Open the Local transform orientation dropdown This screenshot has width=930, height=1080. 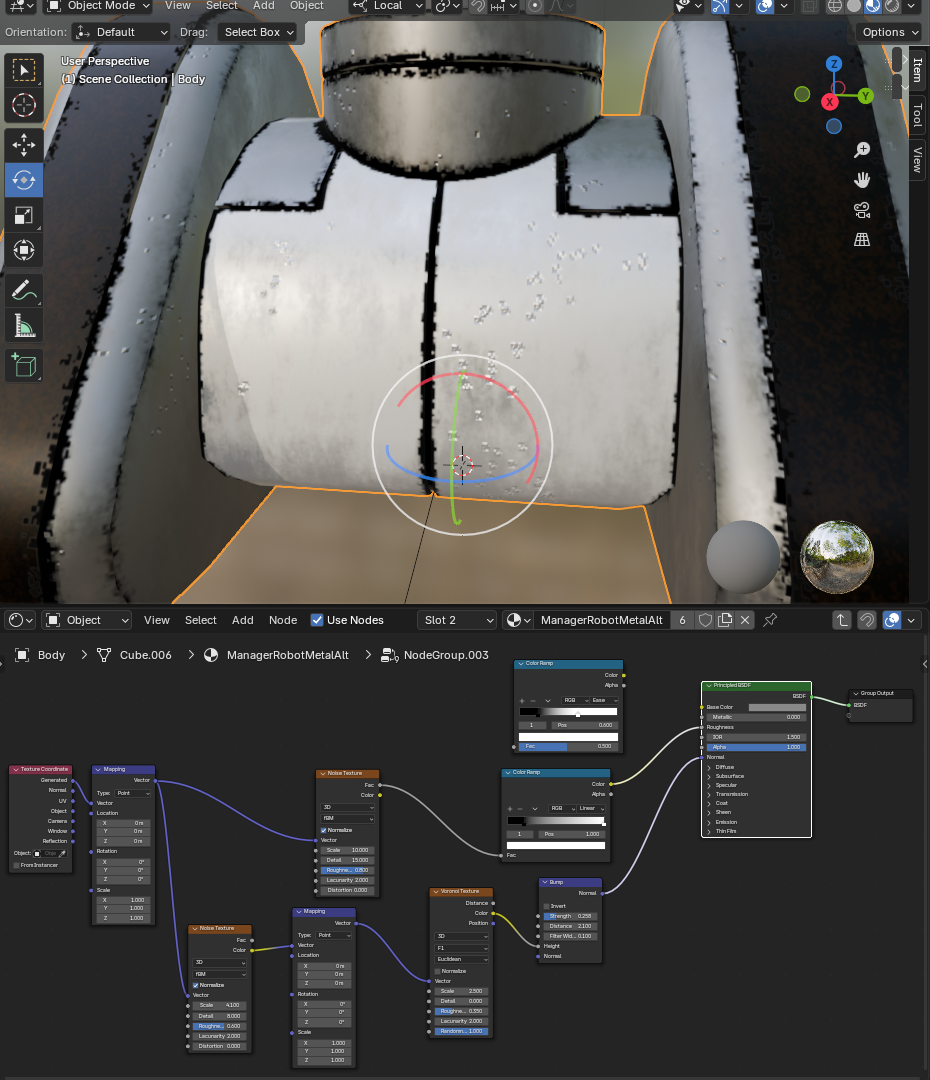click(x=388, y=6)
